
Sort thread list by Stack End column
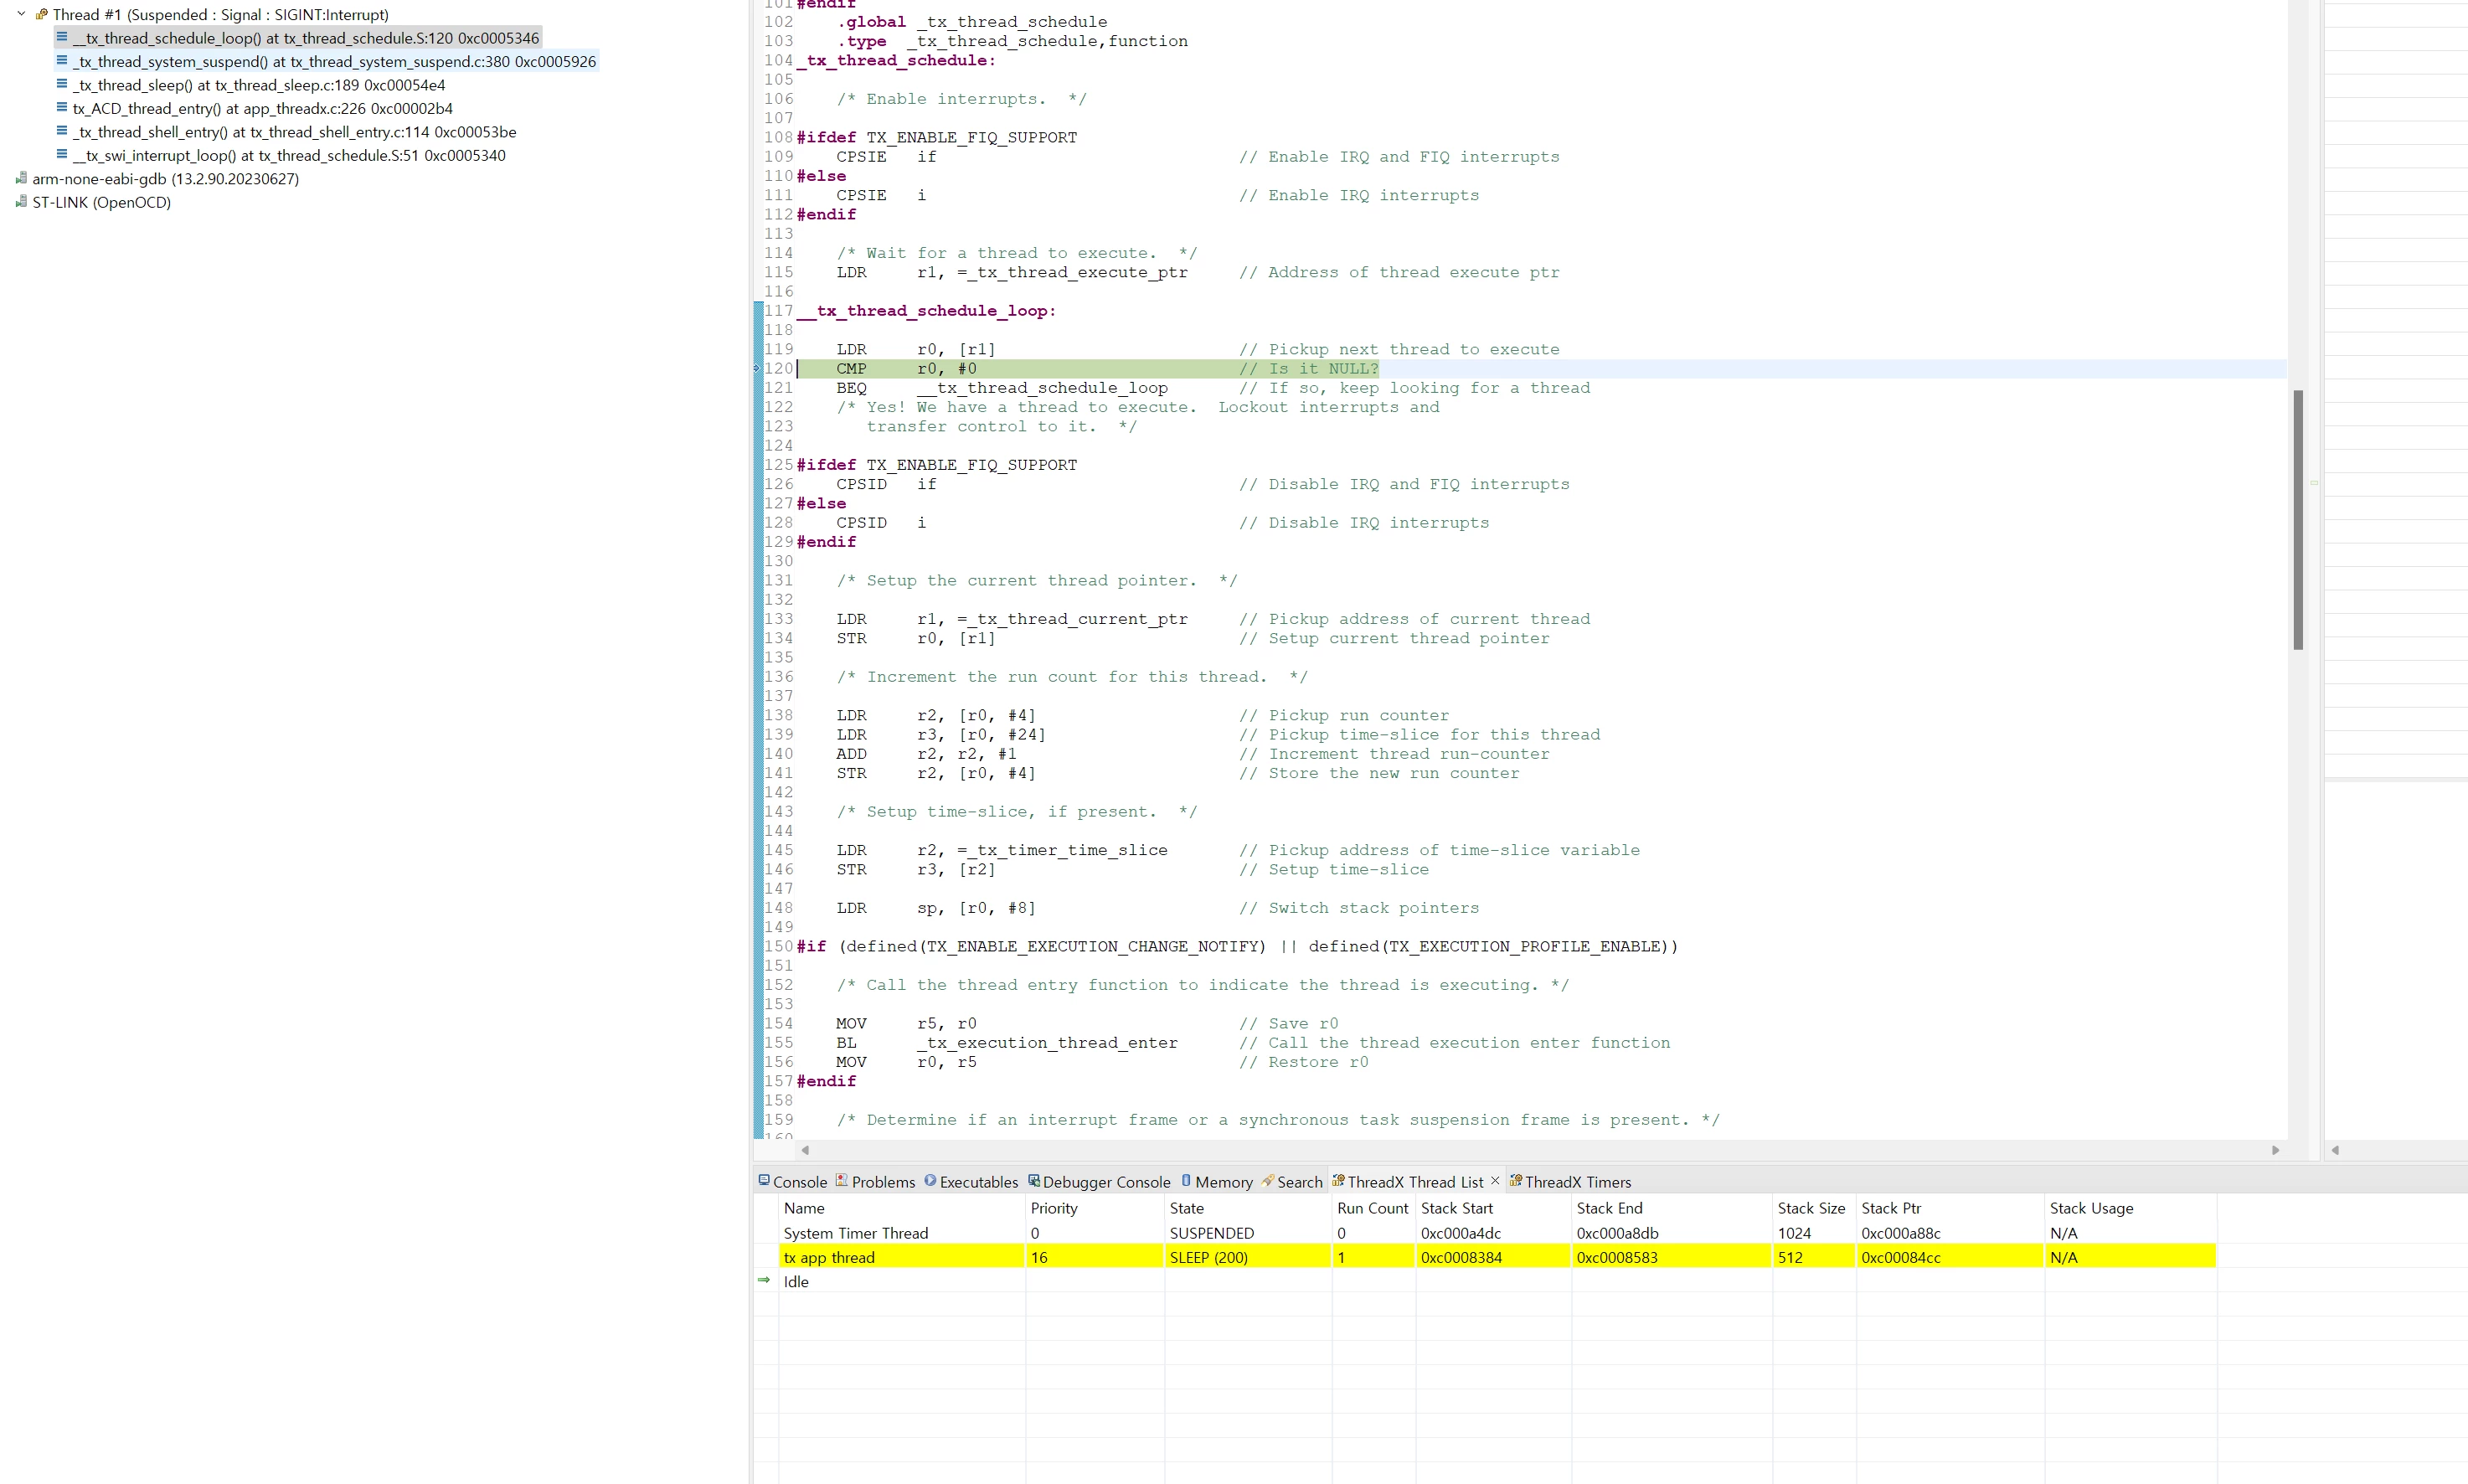coord(1672,1207)
